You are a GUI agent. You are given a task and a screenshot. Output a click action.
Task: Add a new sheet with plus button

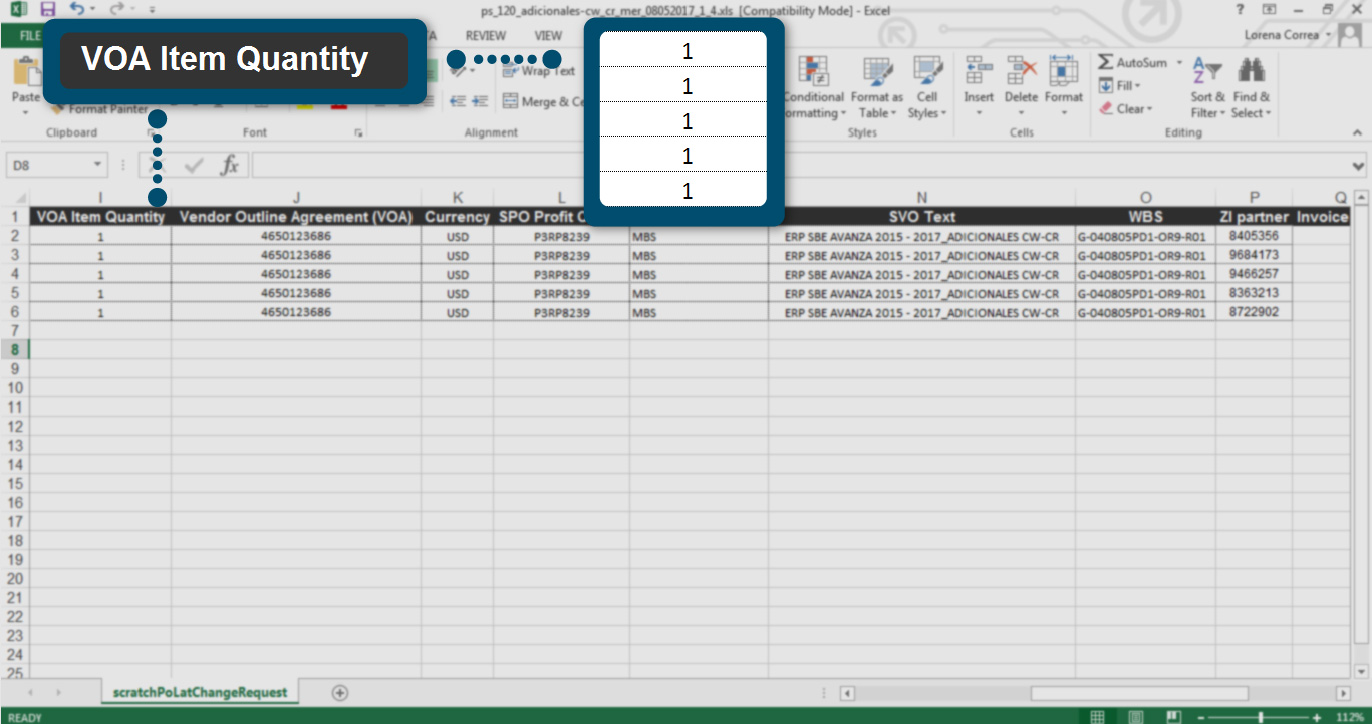(339, 692)
